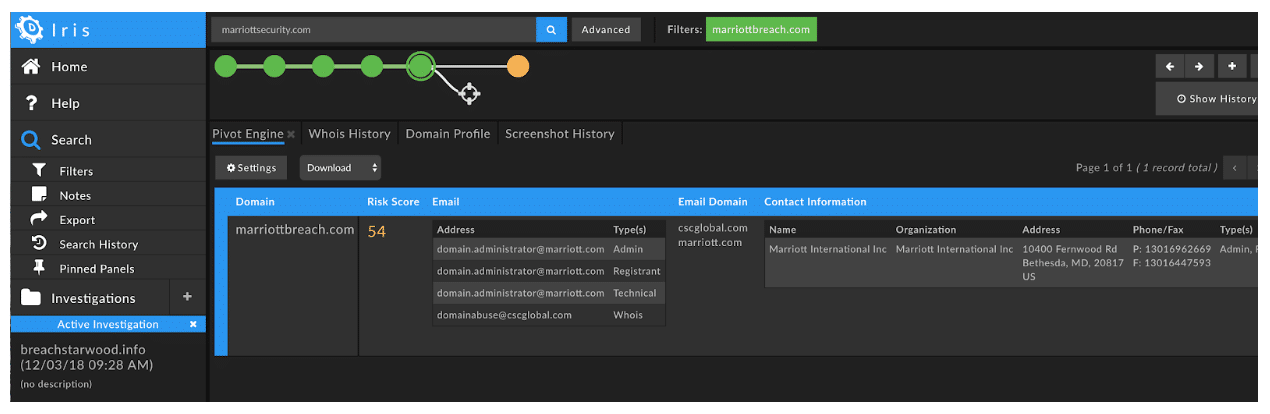Open Advanced search options
This screenshot has width=1270, height=414.
(x=606, y=30)
